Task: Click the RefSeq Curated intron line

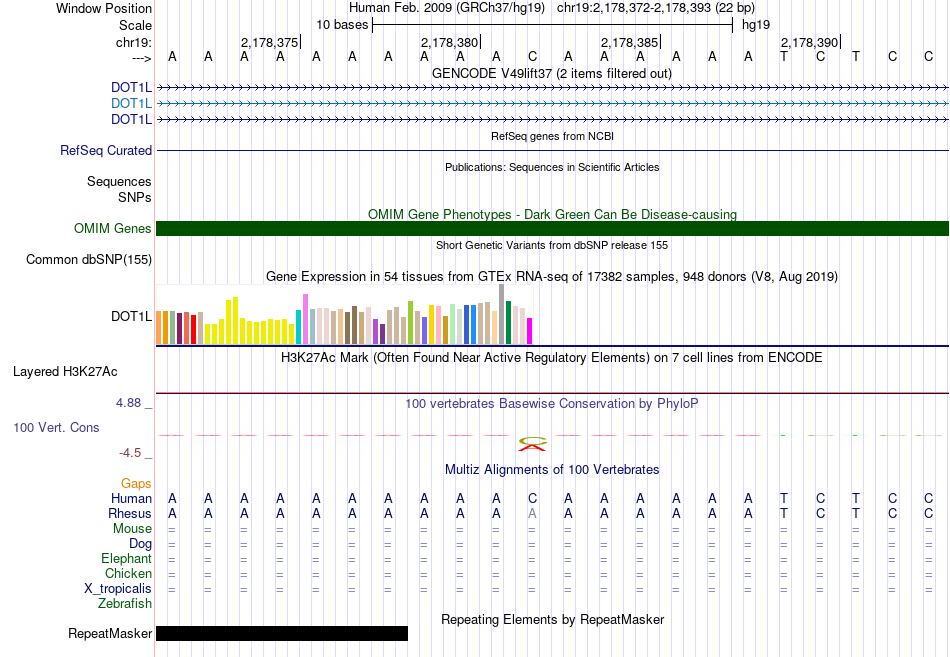Action: tap(552, 150)
